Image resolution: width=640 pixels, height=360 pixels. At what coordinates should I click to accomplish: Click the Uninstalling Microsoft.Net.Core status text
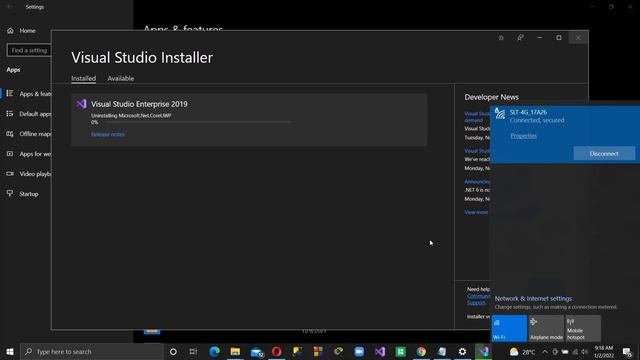tap(131, 116)
